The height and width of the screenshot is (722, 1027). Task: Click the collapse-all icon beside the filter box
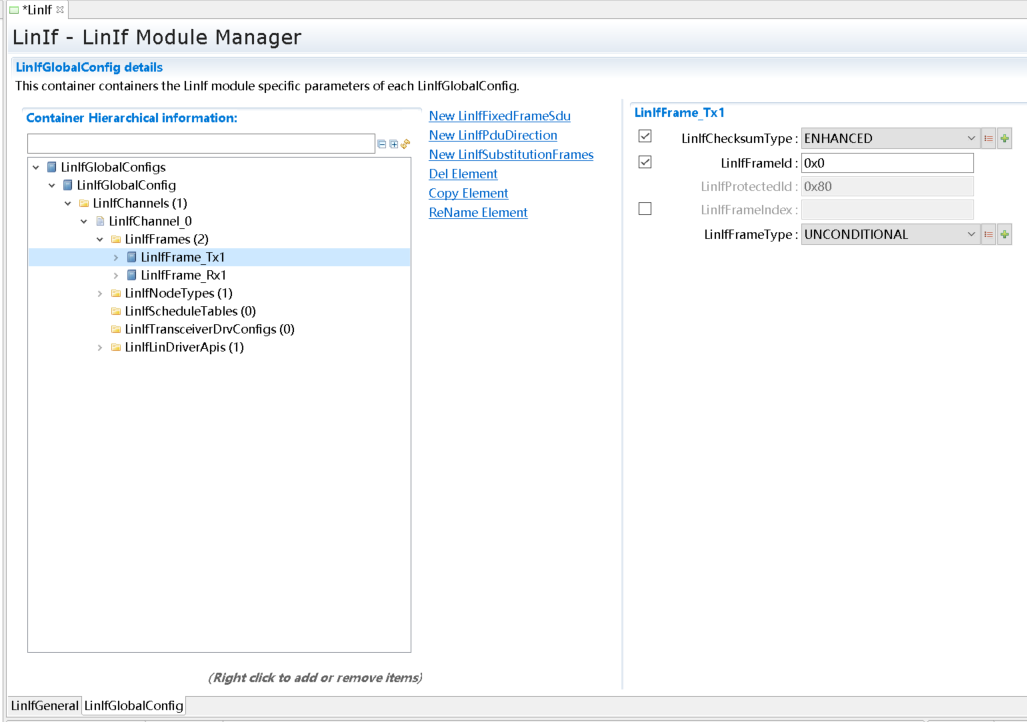click(x=381, y=144)
